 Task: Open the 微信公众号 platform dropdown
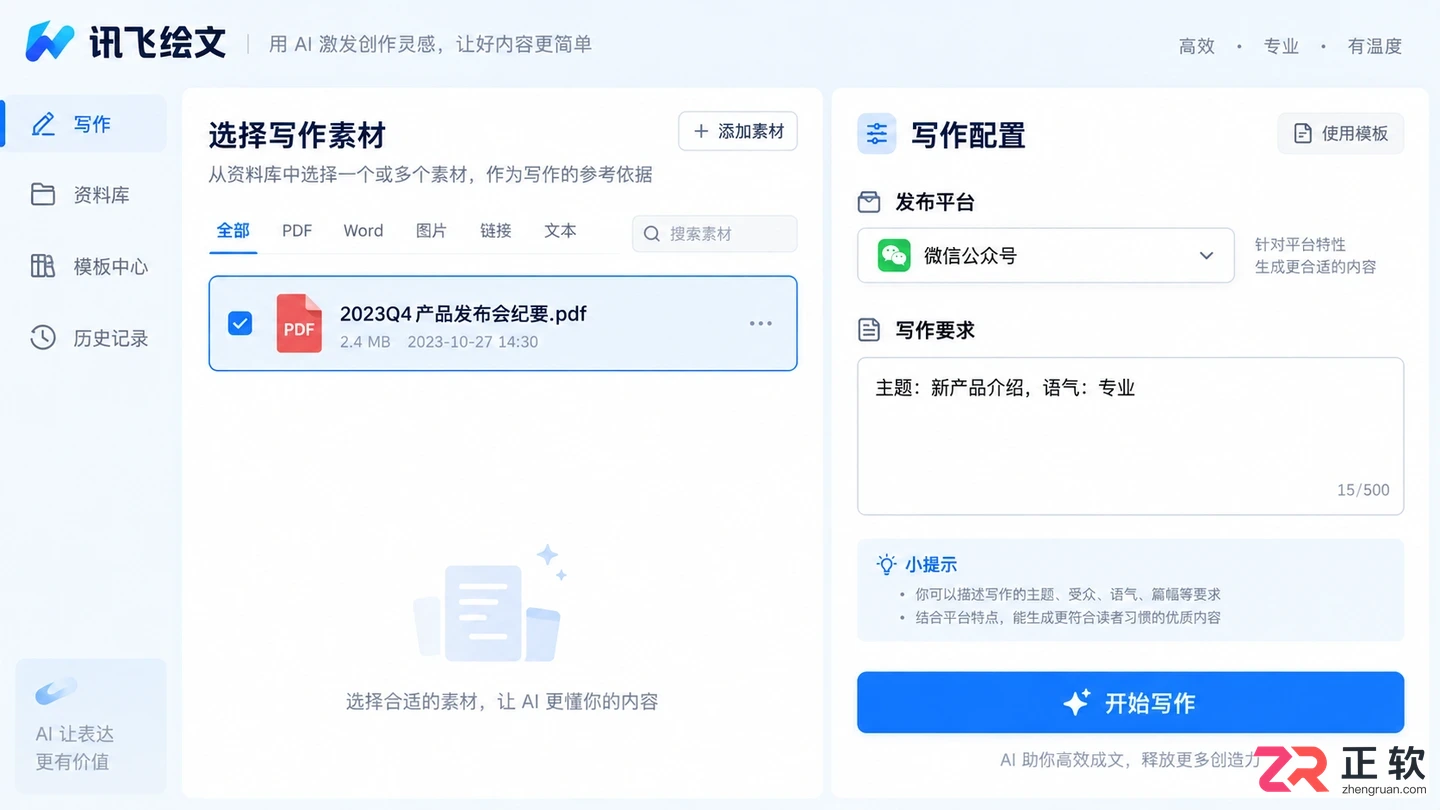(x=1045, y=256)
